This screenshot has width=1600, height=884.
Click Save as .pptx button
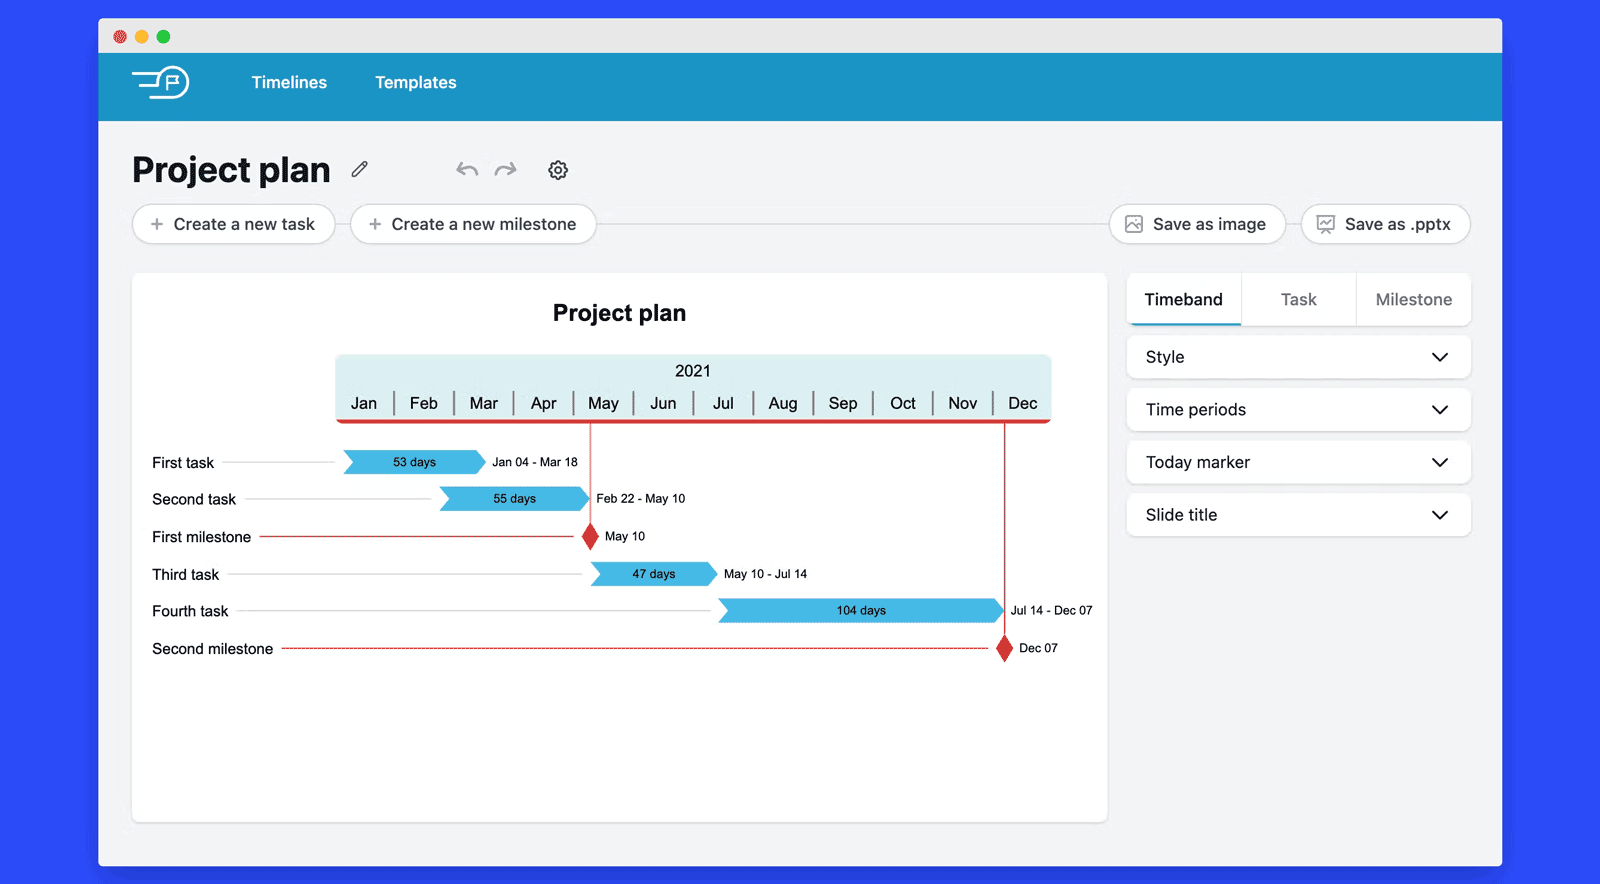[1385, 224]
